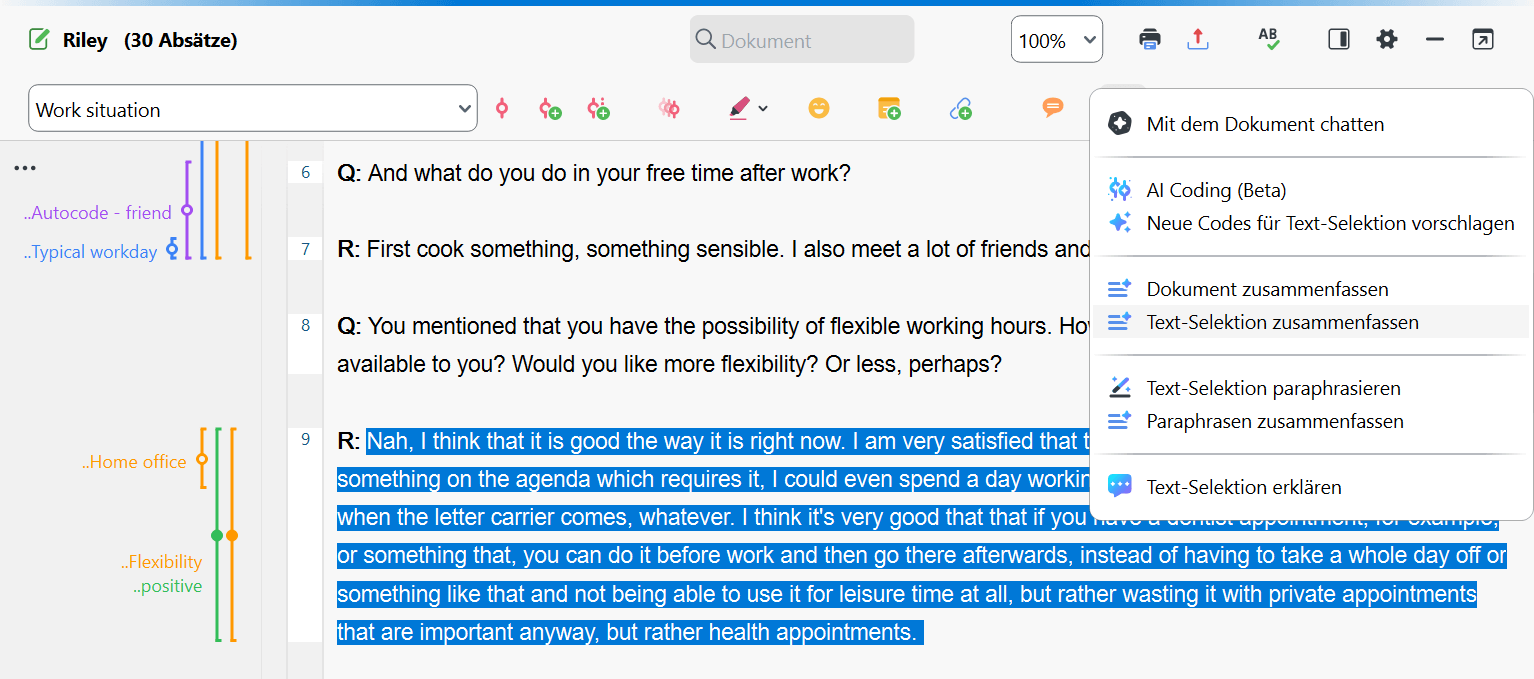
Task: Choose 'Text-Selektion zusammenfassen' from the menu
Action: [1282, 322]
